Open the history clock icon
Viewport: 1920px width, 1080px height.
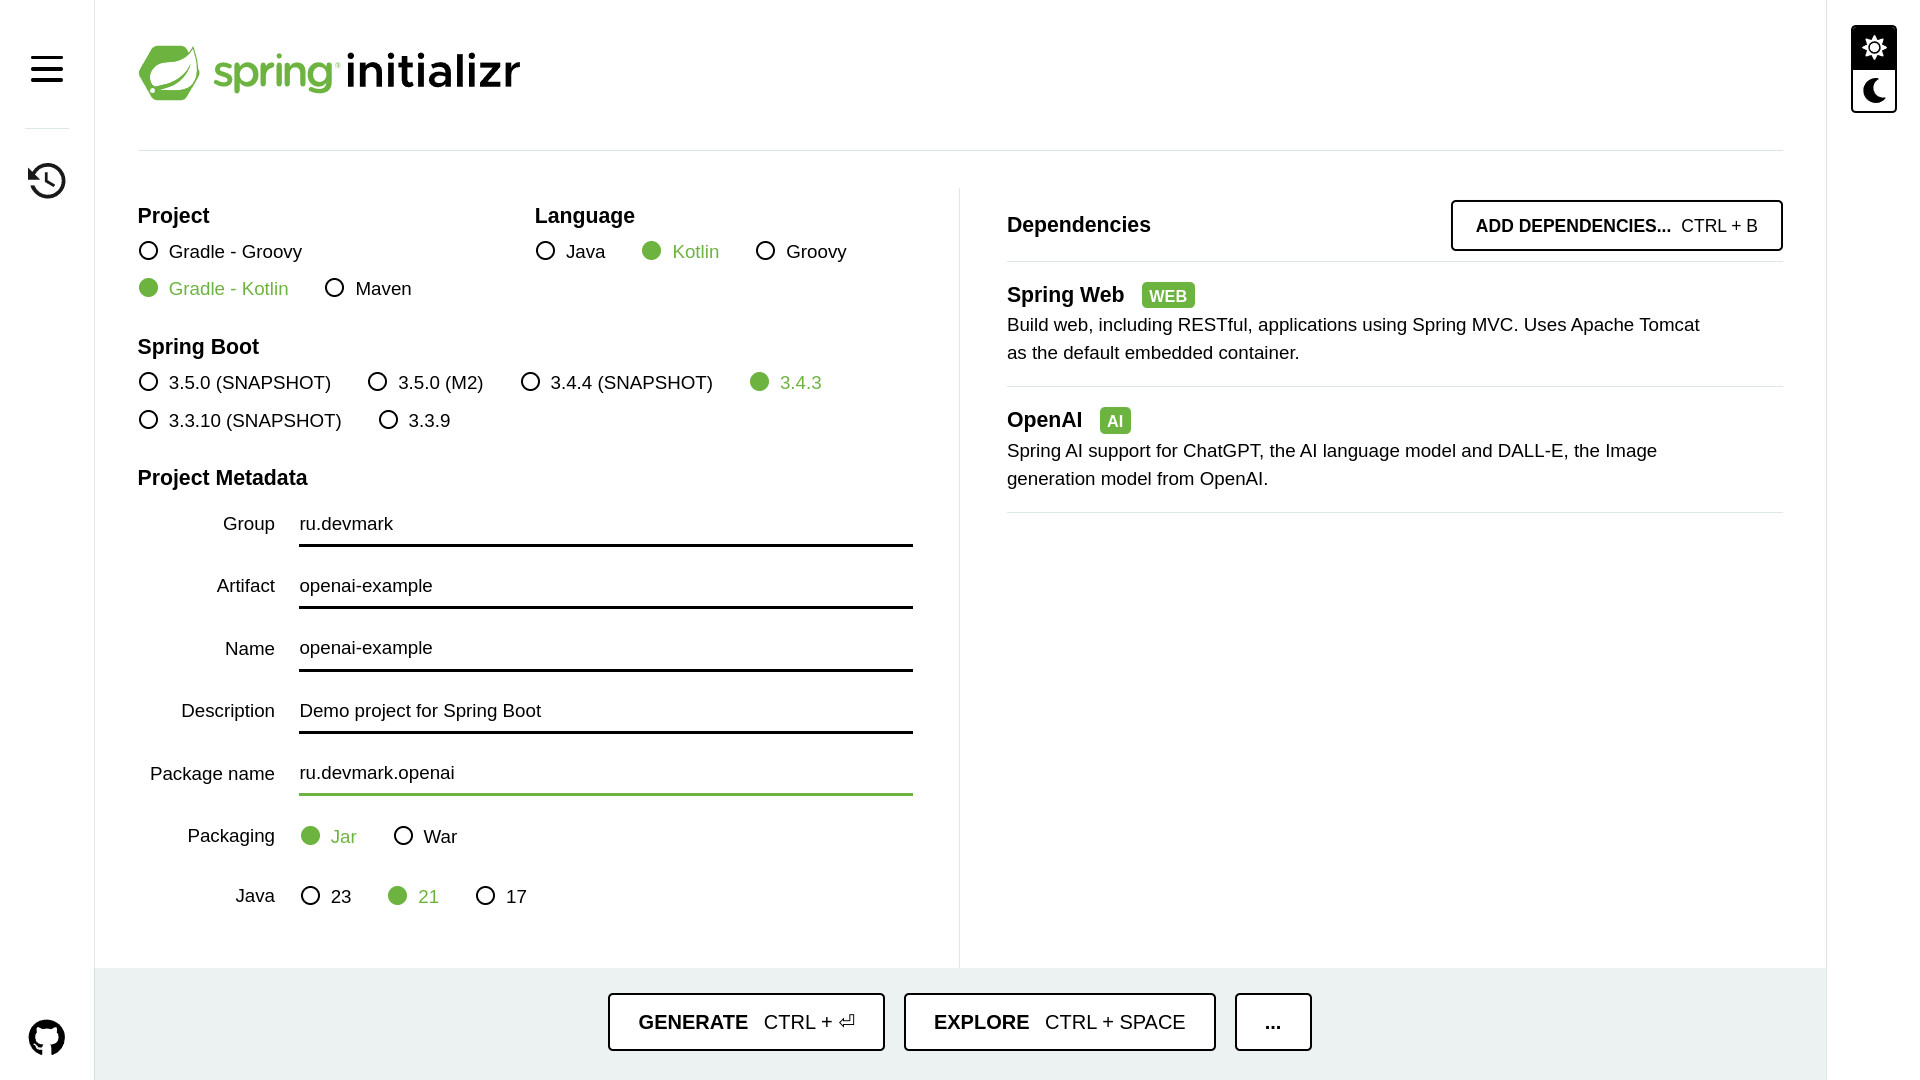pyautogui.click(x=47, y=181)
